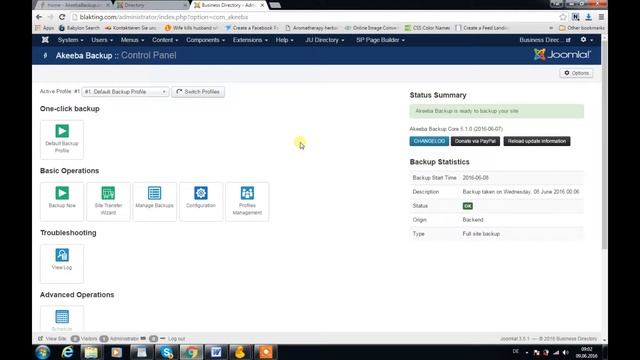
Task: Launch Internet Explorer from taskbar
Action: pos(67,352)
